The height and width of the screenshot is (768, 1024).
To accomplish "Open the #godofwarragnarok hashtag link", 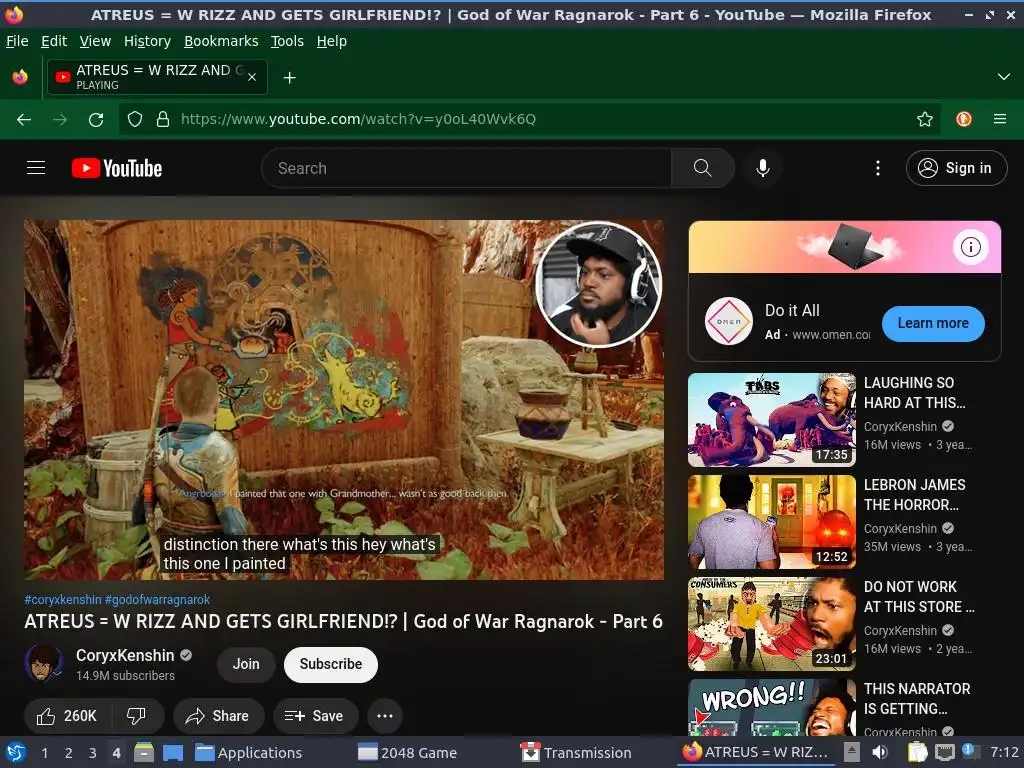I will (x=157, y=600).
